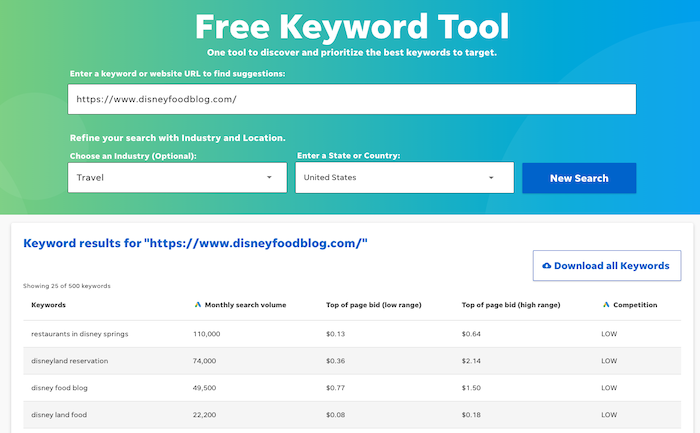
Task: Click the $0.36 low bid value
Action: (335, 361)
